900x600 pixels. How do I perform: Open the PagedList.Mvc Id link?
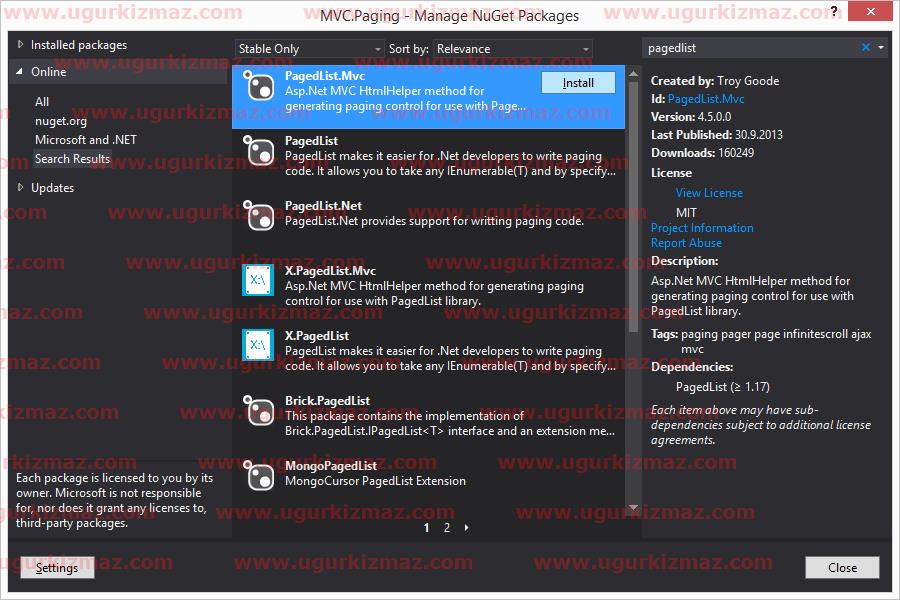[x=706, y=99]
